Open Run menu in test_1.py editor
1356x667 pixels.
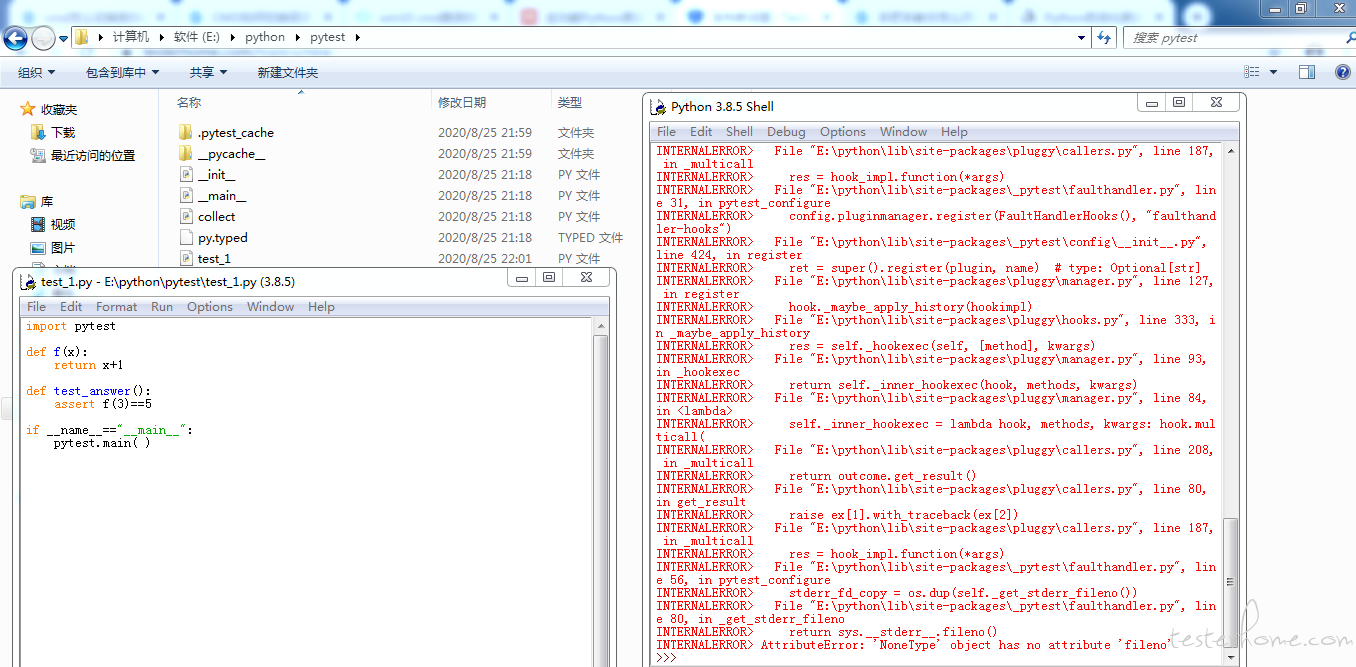162,306
